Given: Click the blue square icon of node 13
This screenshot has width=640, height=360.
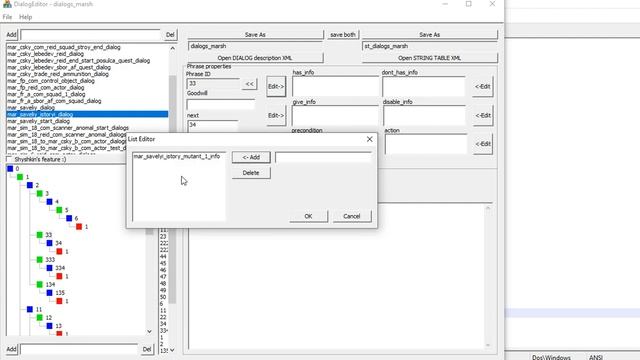Looking at the screenshot, I should click(49, 326).
